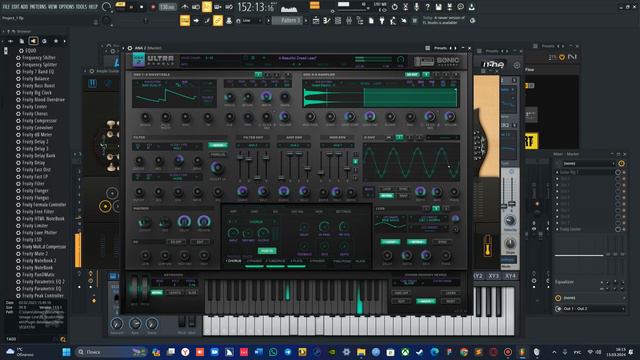Open Presets menu of u-he plugin window
Screen dimensions: 640x360
492,51
